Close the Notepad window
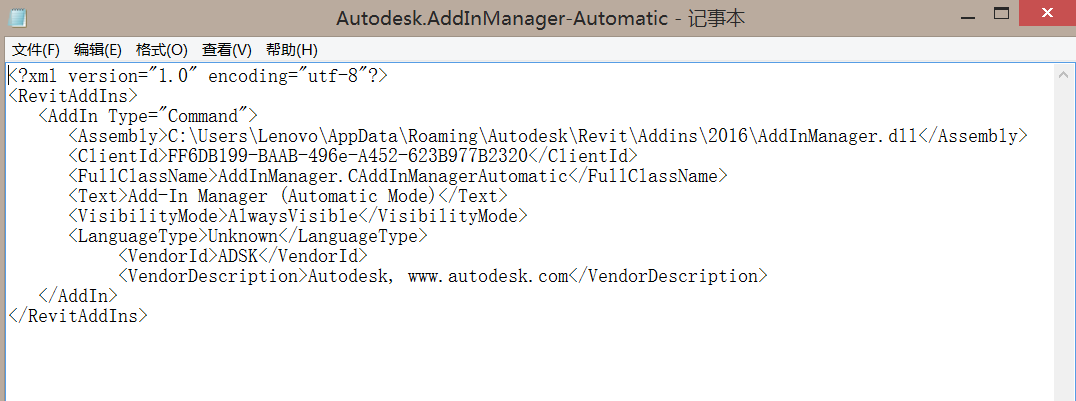 pos(1048,14)
